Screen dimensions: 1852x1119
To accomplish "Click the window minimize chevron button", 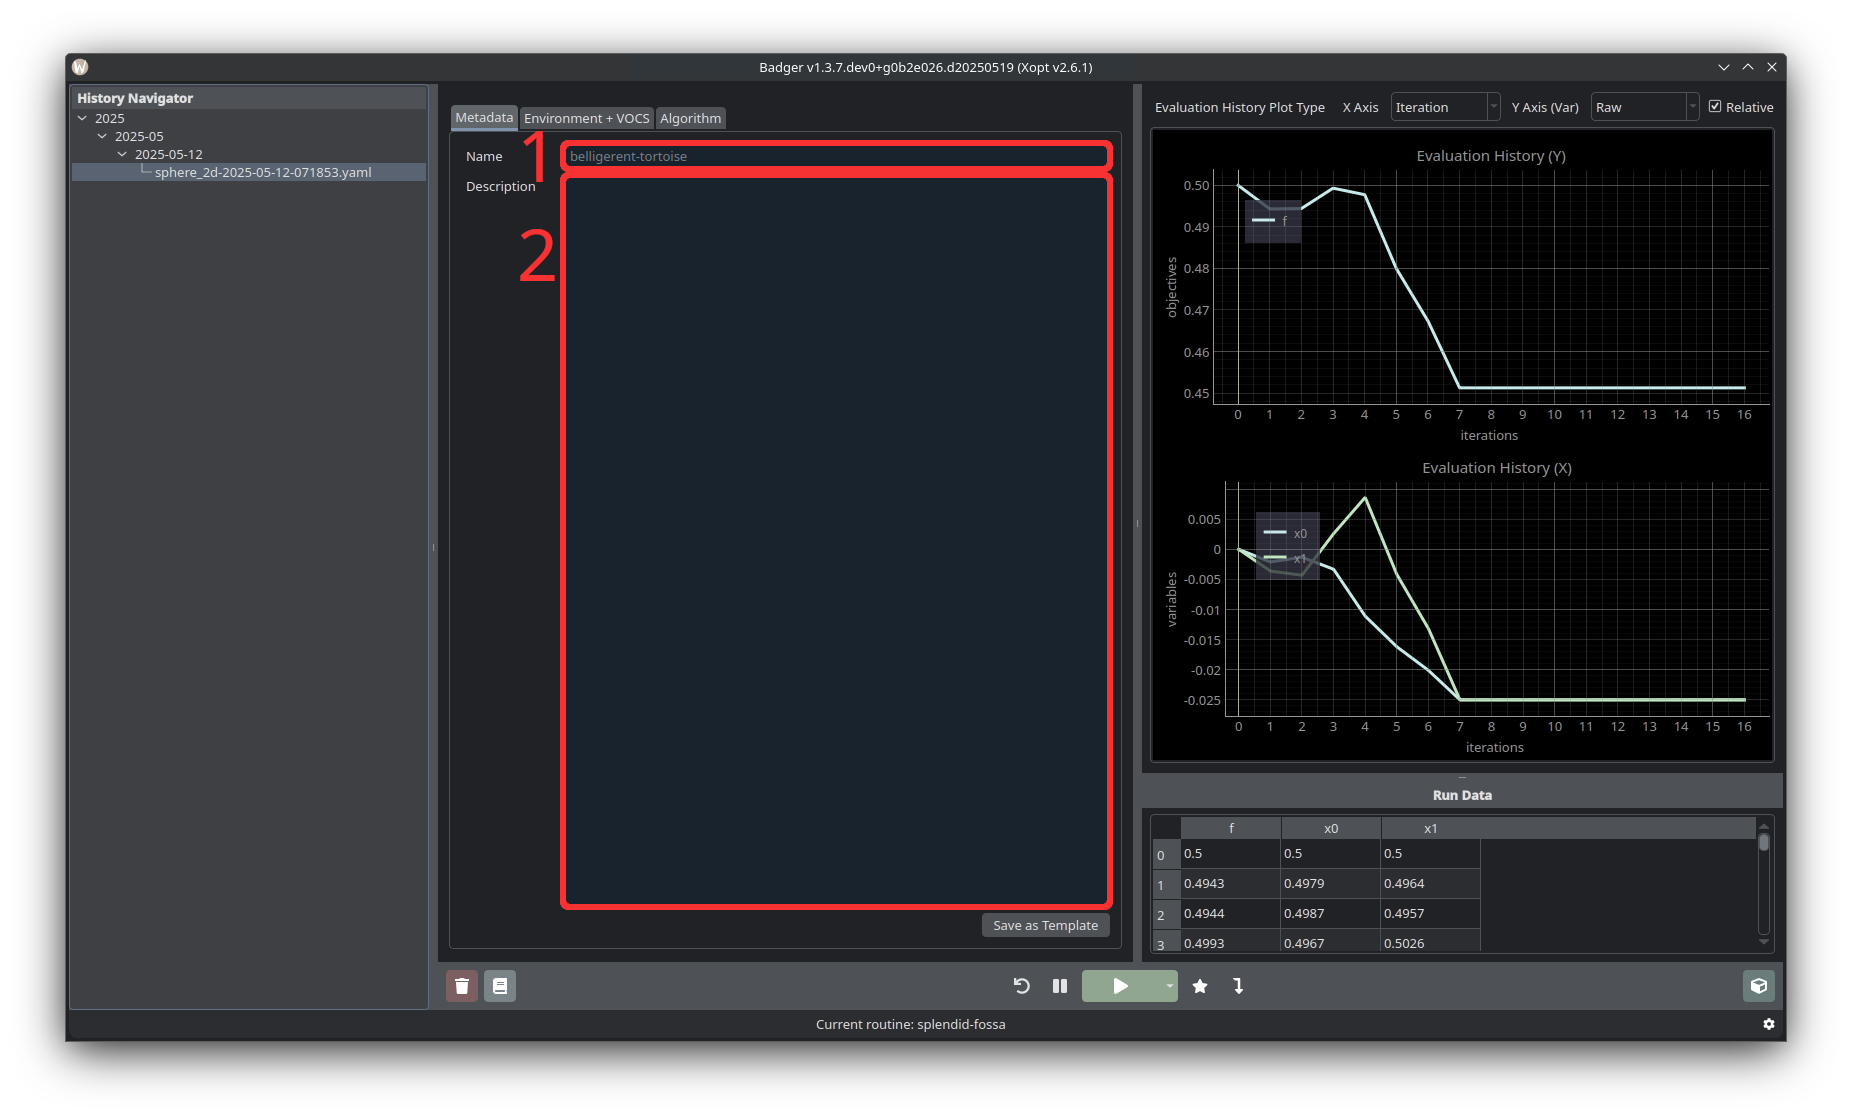I will click(1723, 67).
